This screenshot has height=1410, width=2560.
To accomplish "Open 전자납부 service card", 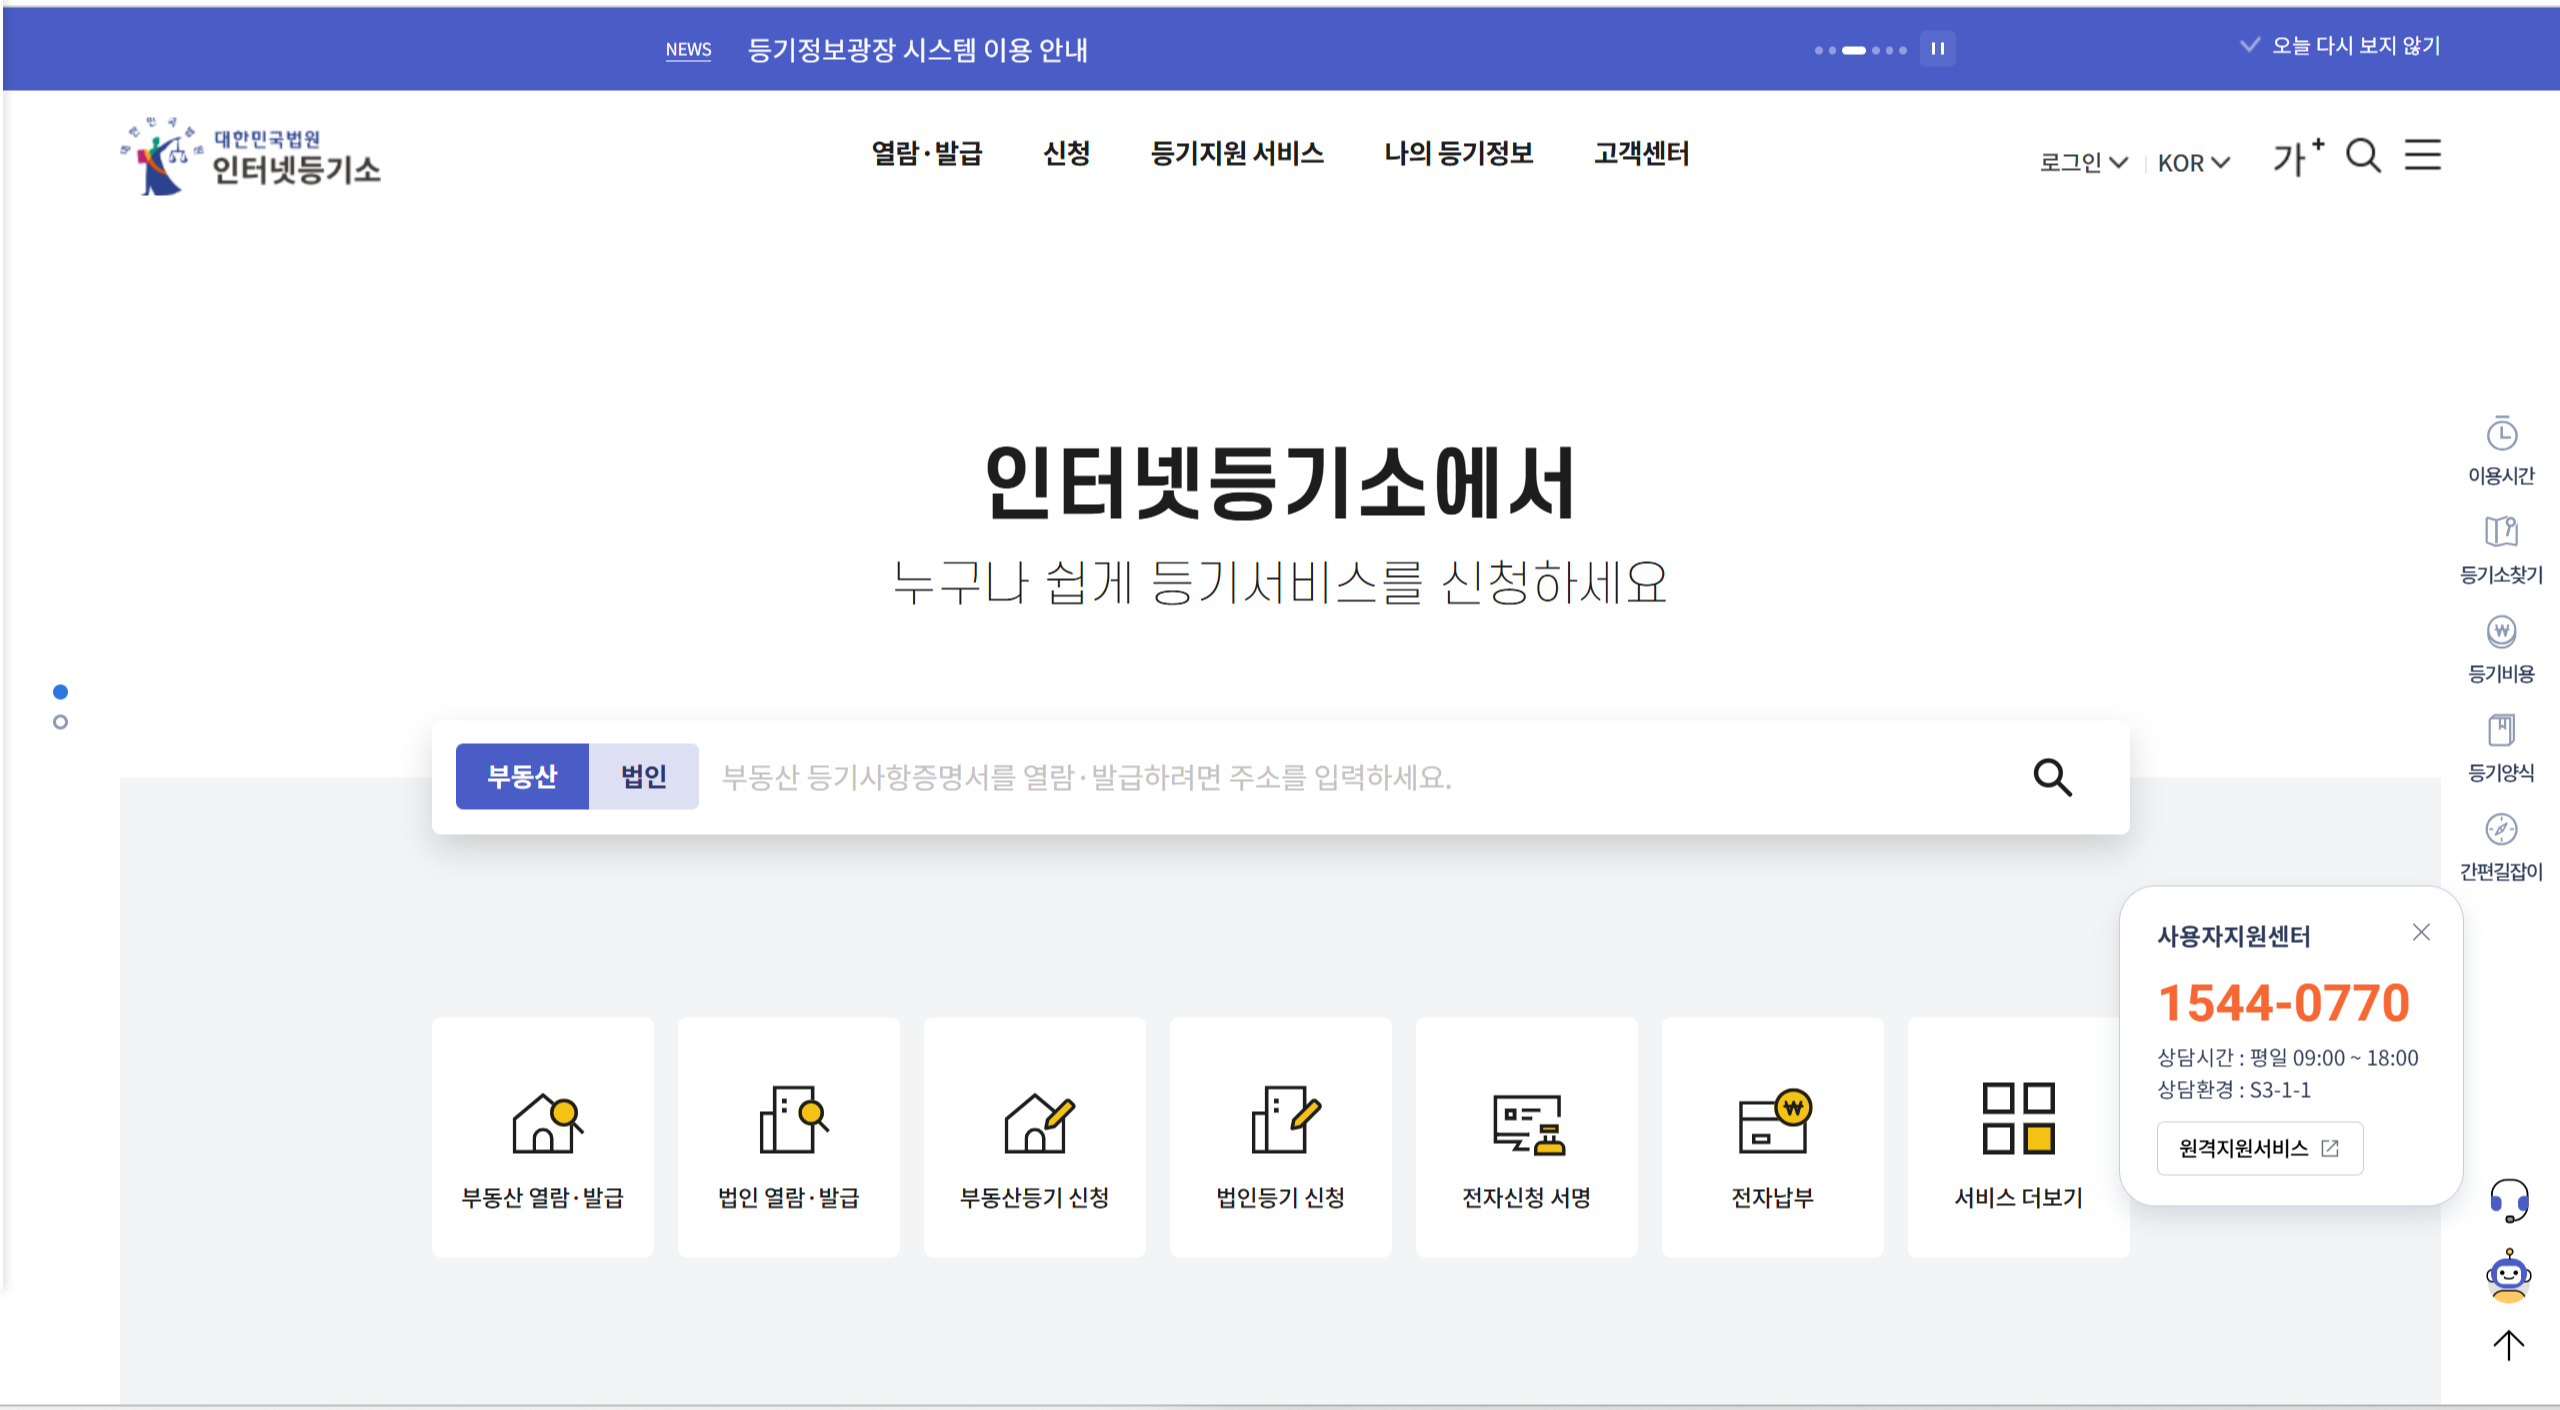I will 1773,1137.
